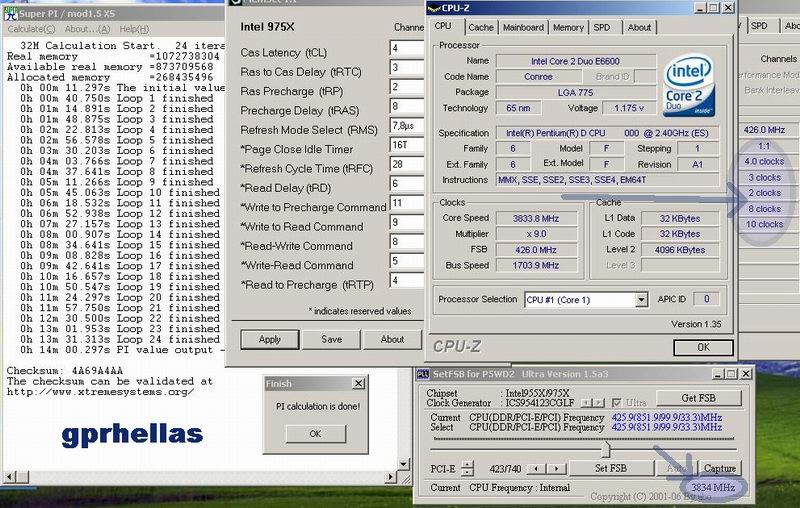This screenshot has width=800, height=508.
Task: Click the Write to Precharge Command field
Action: 407,203
